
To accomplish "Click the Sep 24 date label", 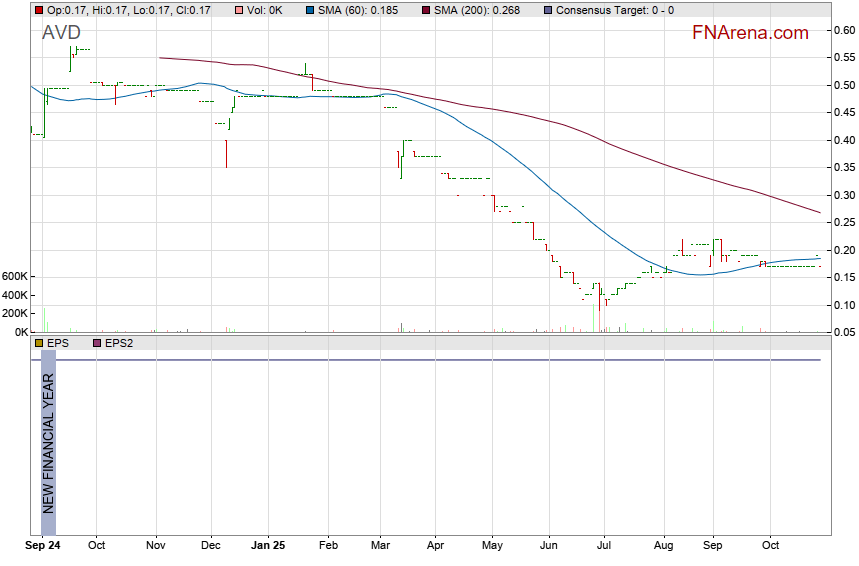I will (42, 546).
